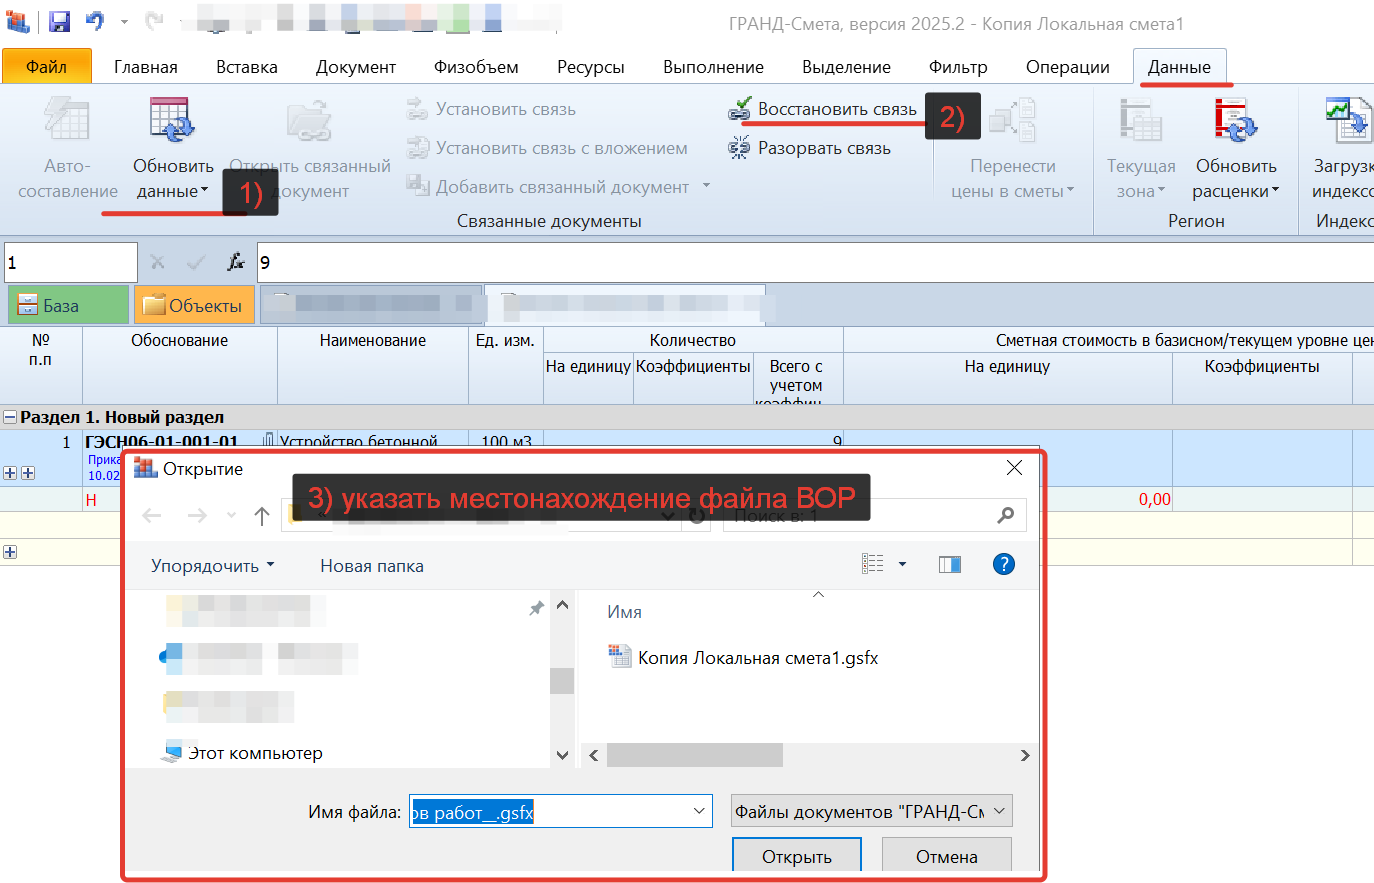Click the Разорвать связь icon
1374x883 pixels.
click(739, 148)
